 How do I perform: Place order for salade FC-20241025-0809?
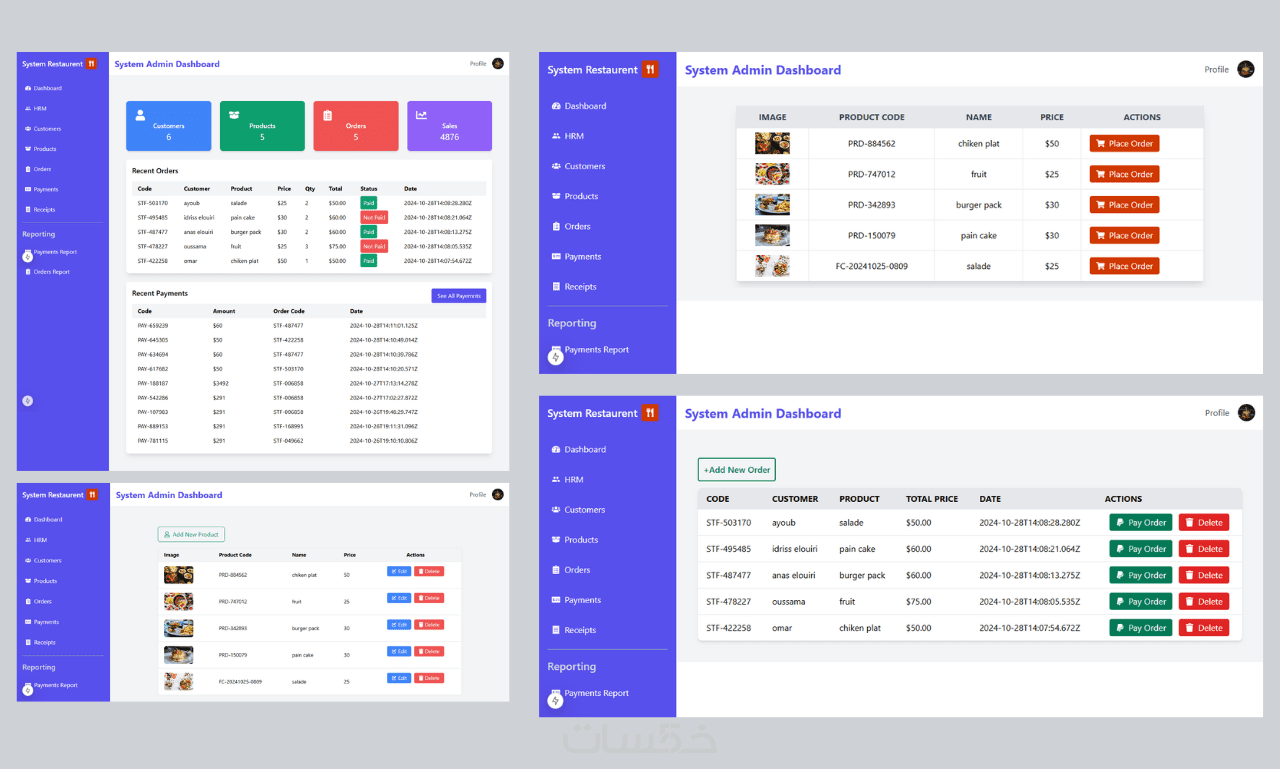pyautogui.click(x=1124, y=266)
